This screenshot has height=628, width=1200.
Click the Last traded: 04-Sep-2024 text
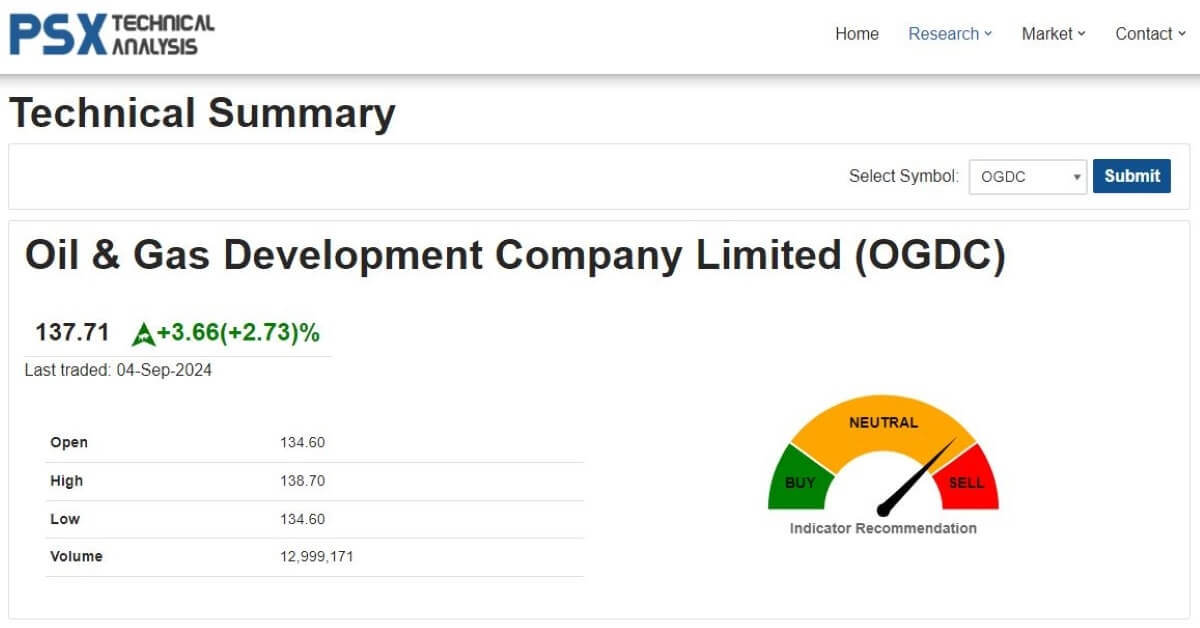coord(118,370)
